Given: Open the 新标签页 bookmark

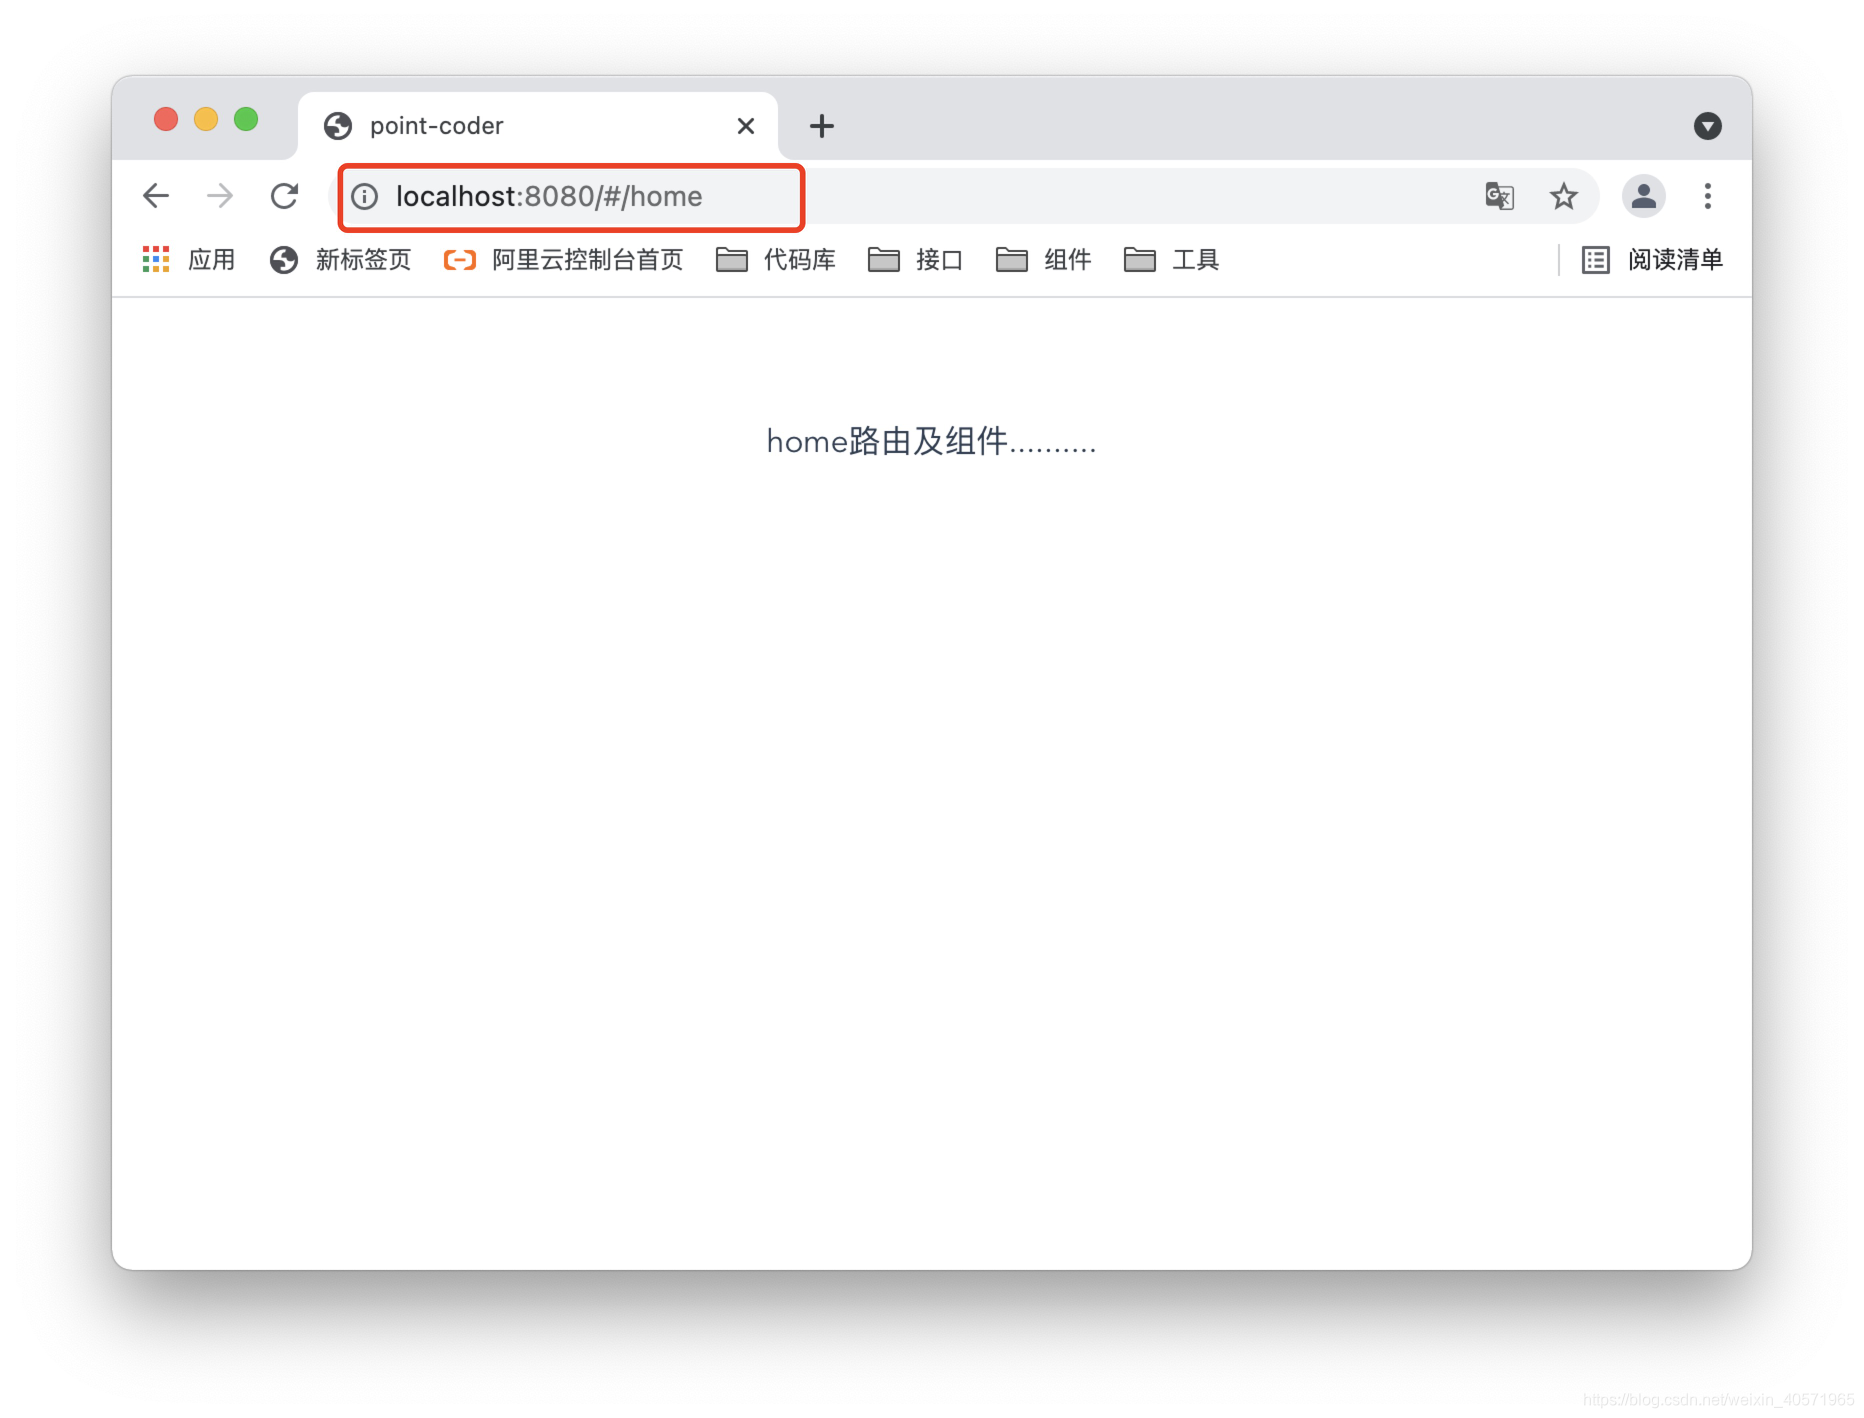Looking at the screenshot, I should point(341,260).
